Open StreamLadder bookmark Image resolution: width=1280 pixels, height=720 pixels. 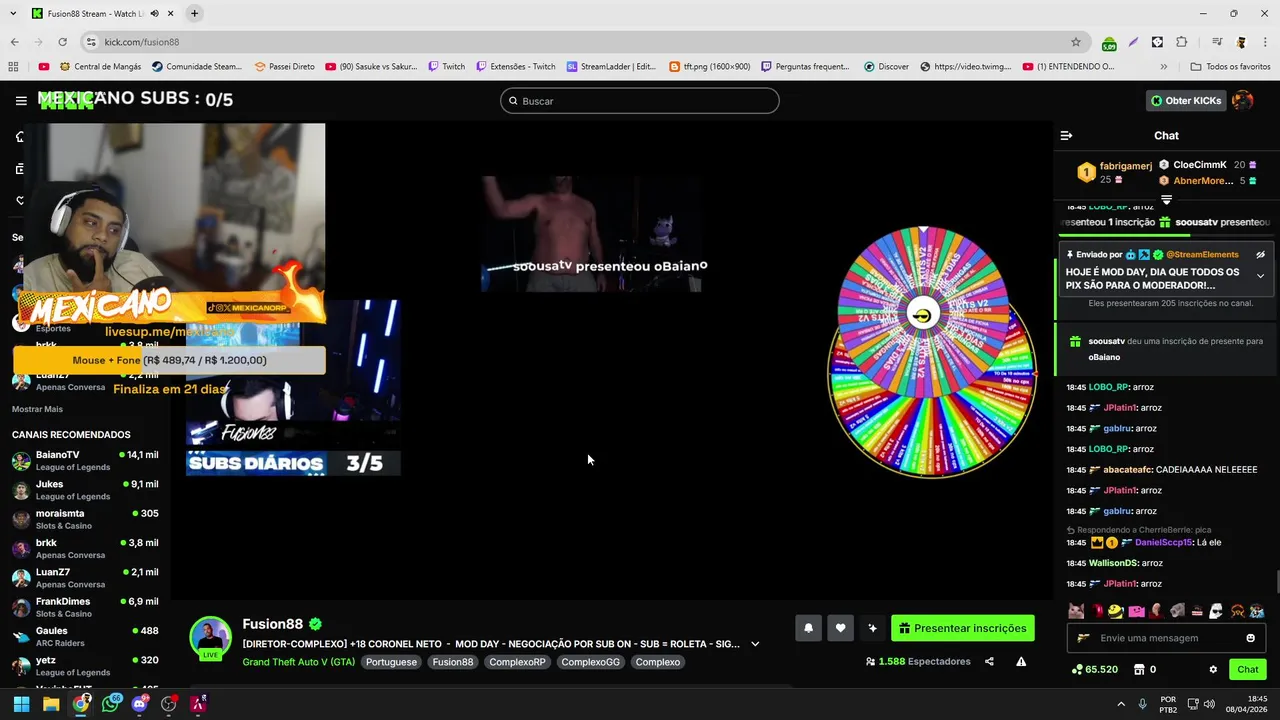[611, 67]
